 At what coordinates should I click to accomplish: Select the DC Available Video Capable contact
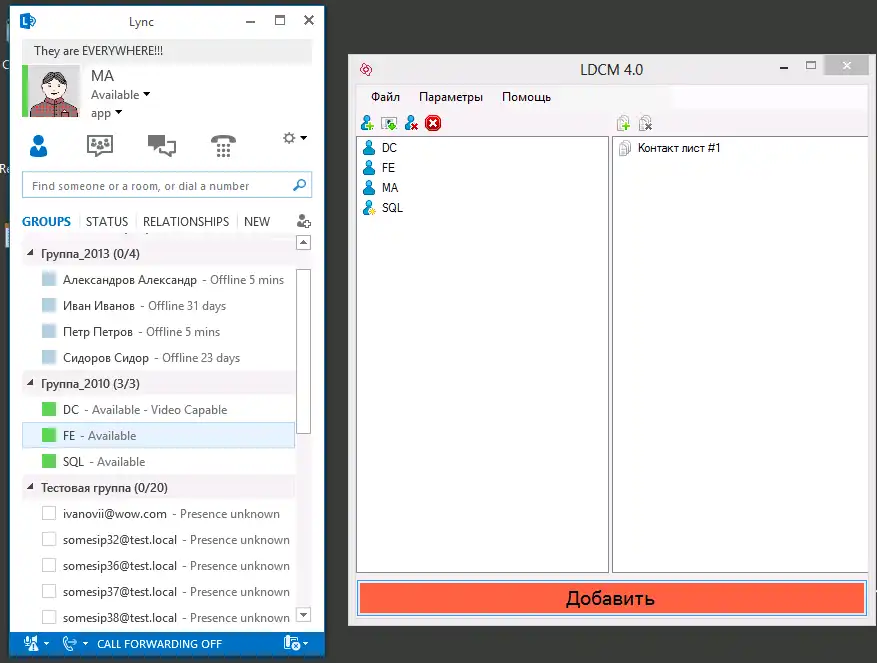158,410
